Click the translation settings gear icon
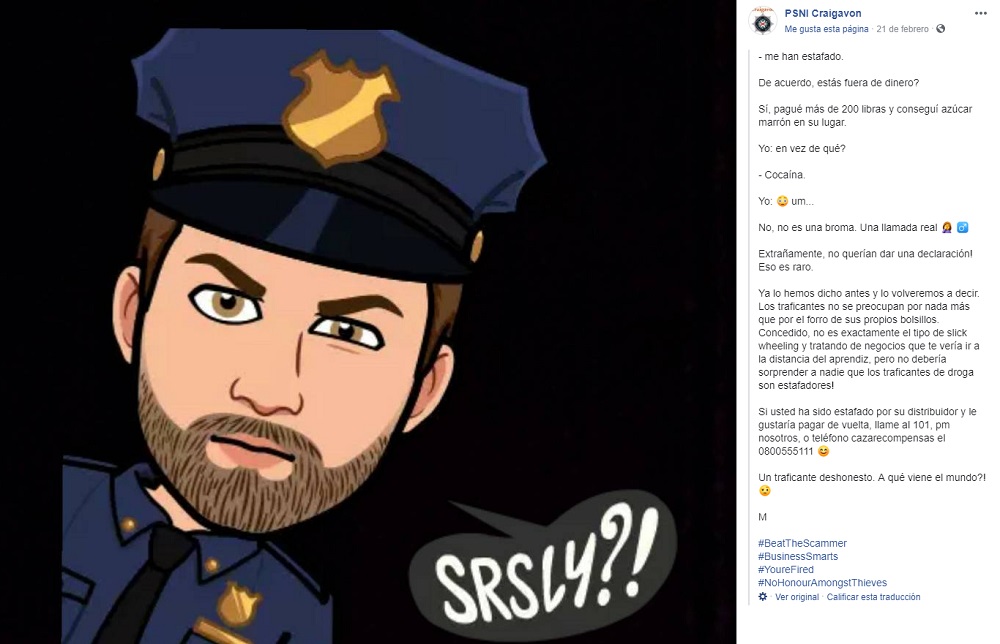 pyautogui.click(x=763, y=597)
